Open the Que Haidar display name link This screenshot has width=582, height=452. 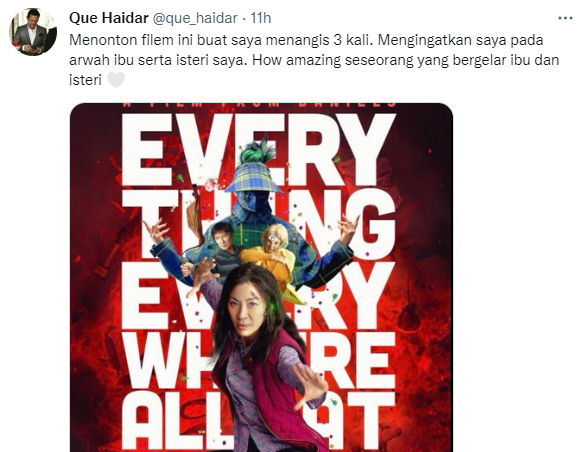(109, 17)
